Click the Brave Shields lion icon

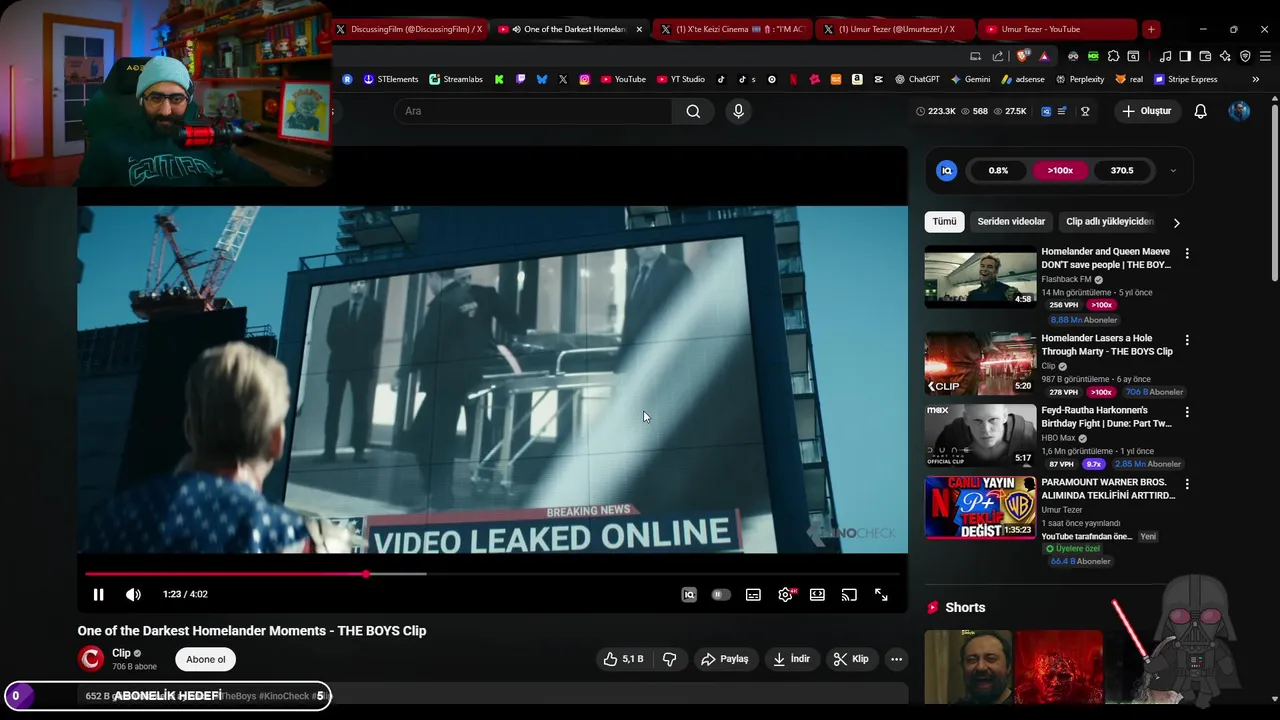(x=1023, y=56)
